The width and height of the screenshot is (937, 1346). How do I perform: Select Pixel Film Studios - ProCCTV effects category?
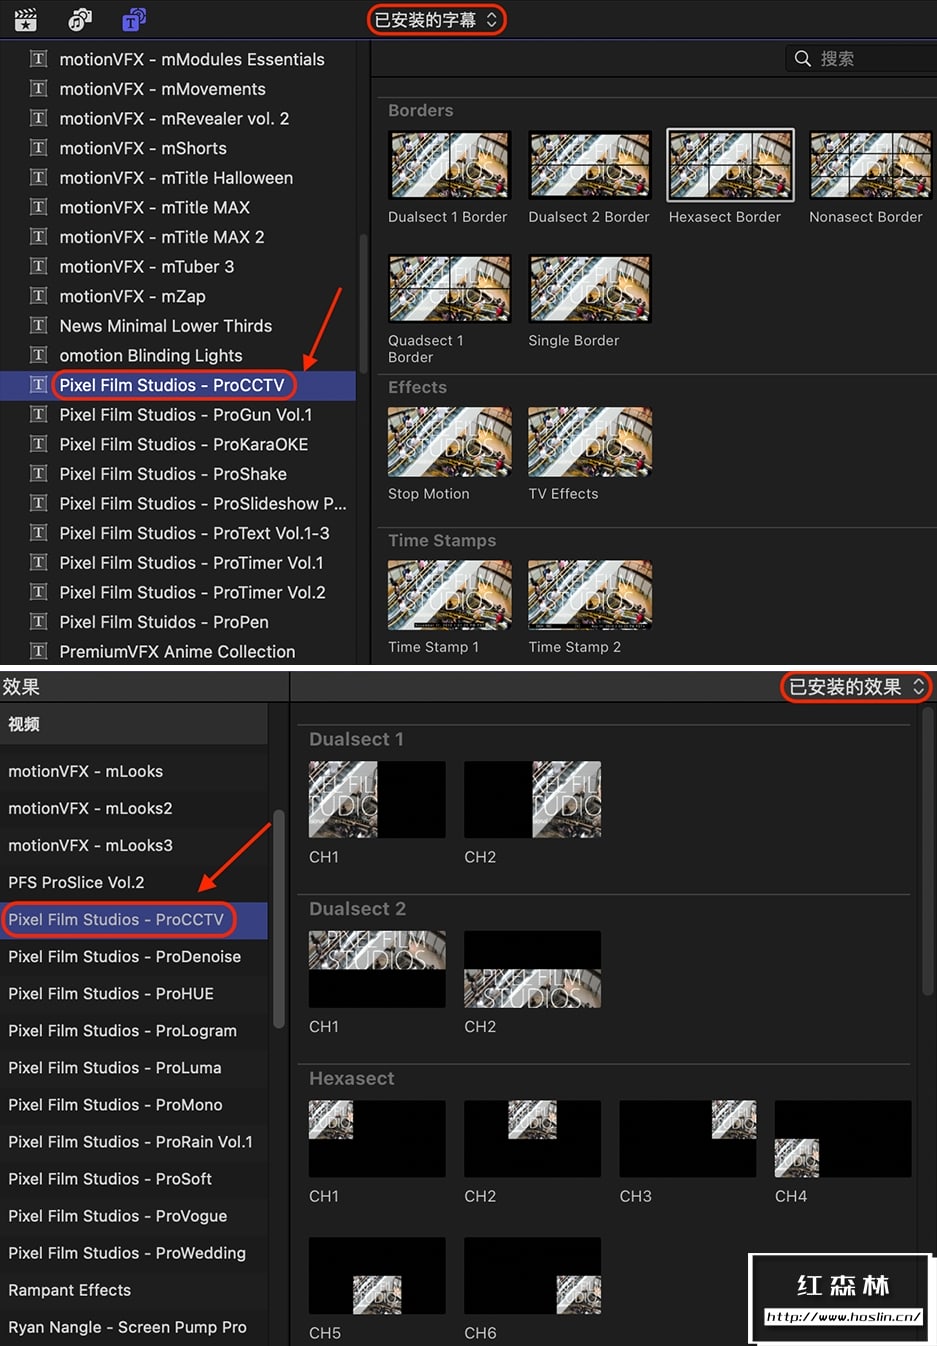point(134,920)
